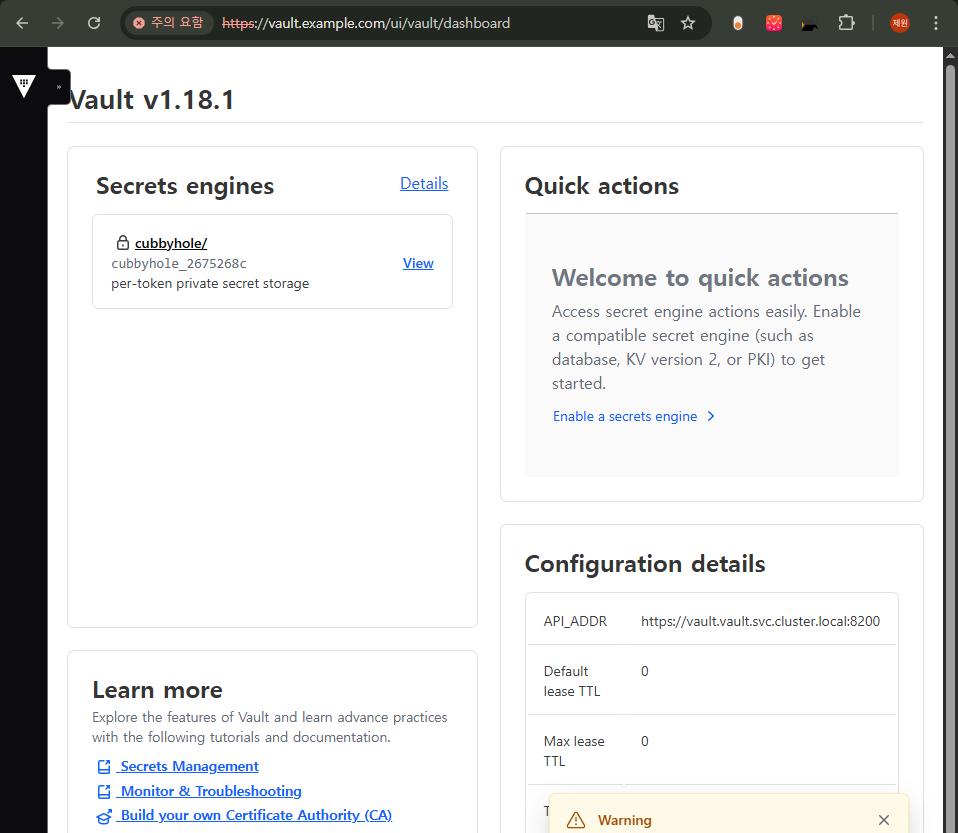Click graduation icon beside Certificate Authority link
This screenshot has width=958, height=833.
104,816
